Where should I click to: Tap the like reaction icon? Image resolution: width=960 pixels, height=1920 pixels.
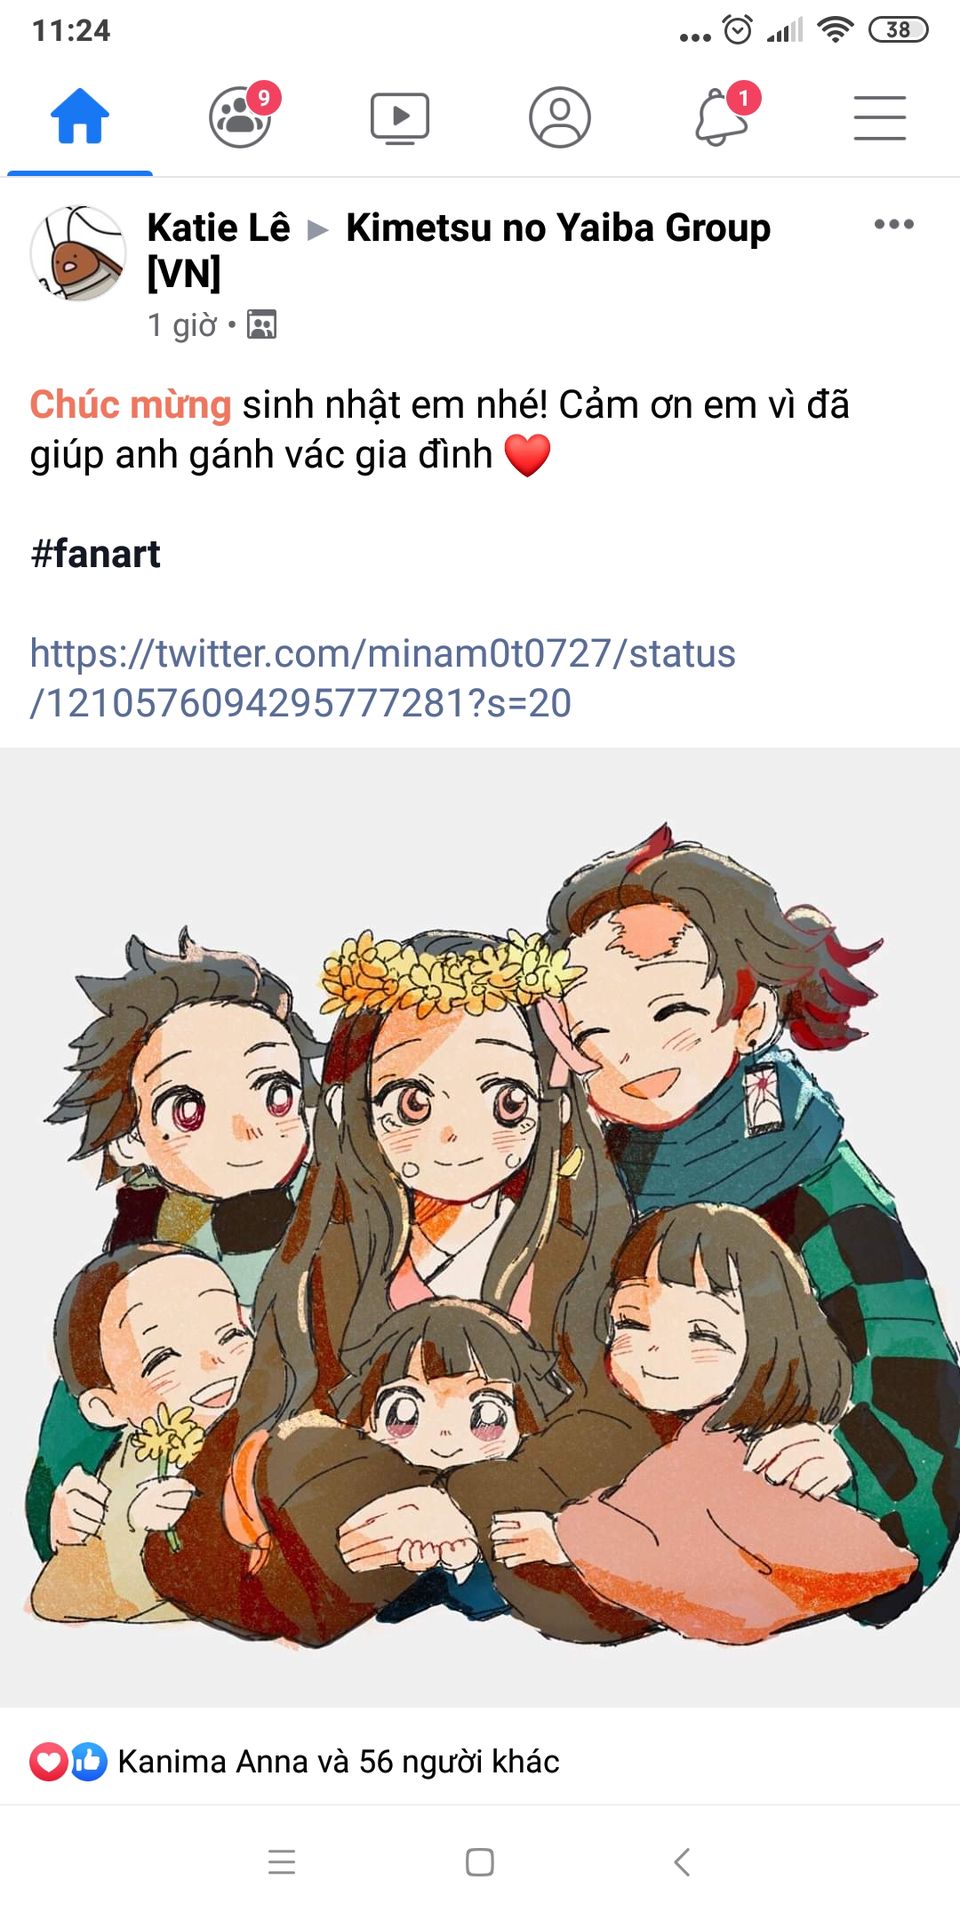(x=88, y=1761)
